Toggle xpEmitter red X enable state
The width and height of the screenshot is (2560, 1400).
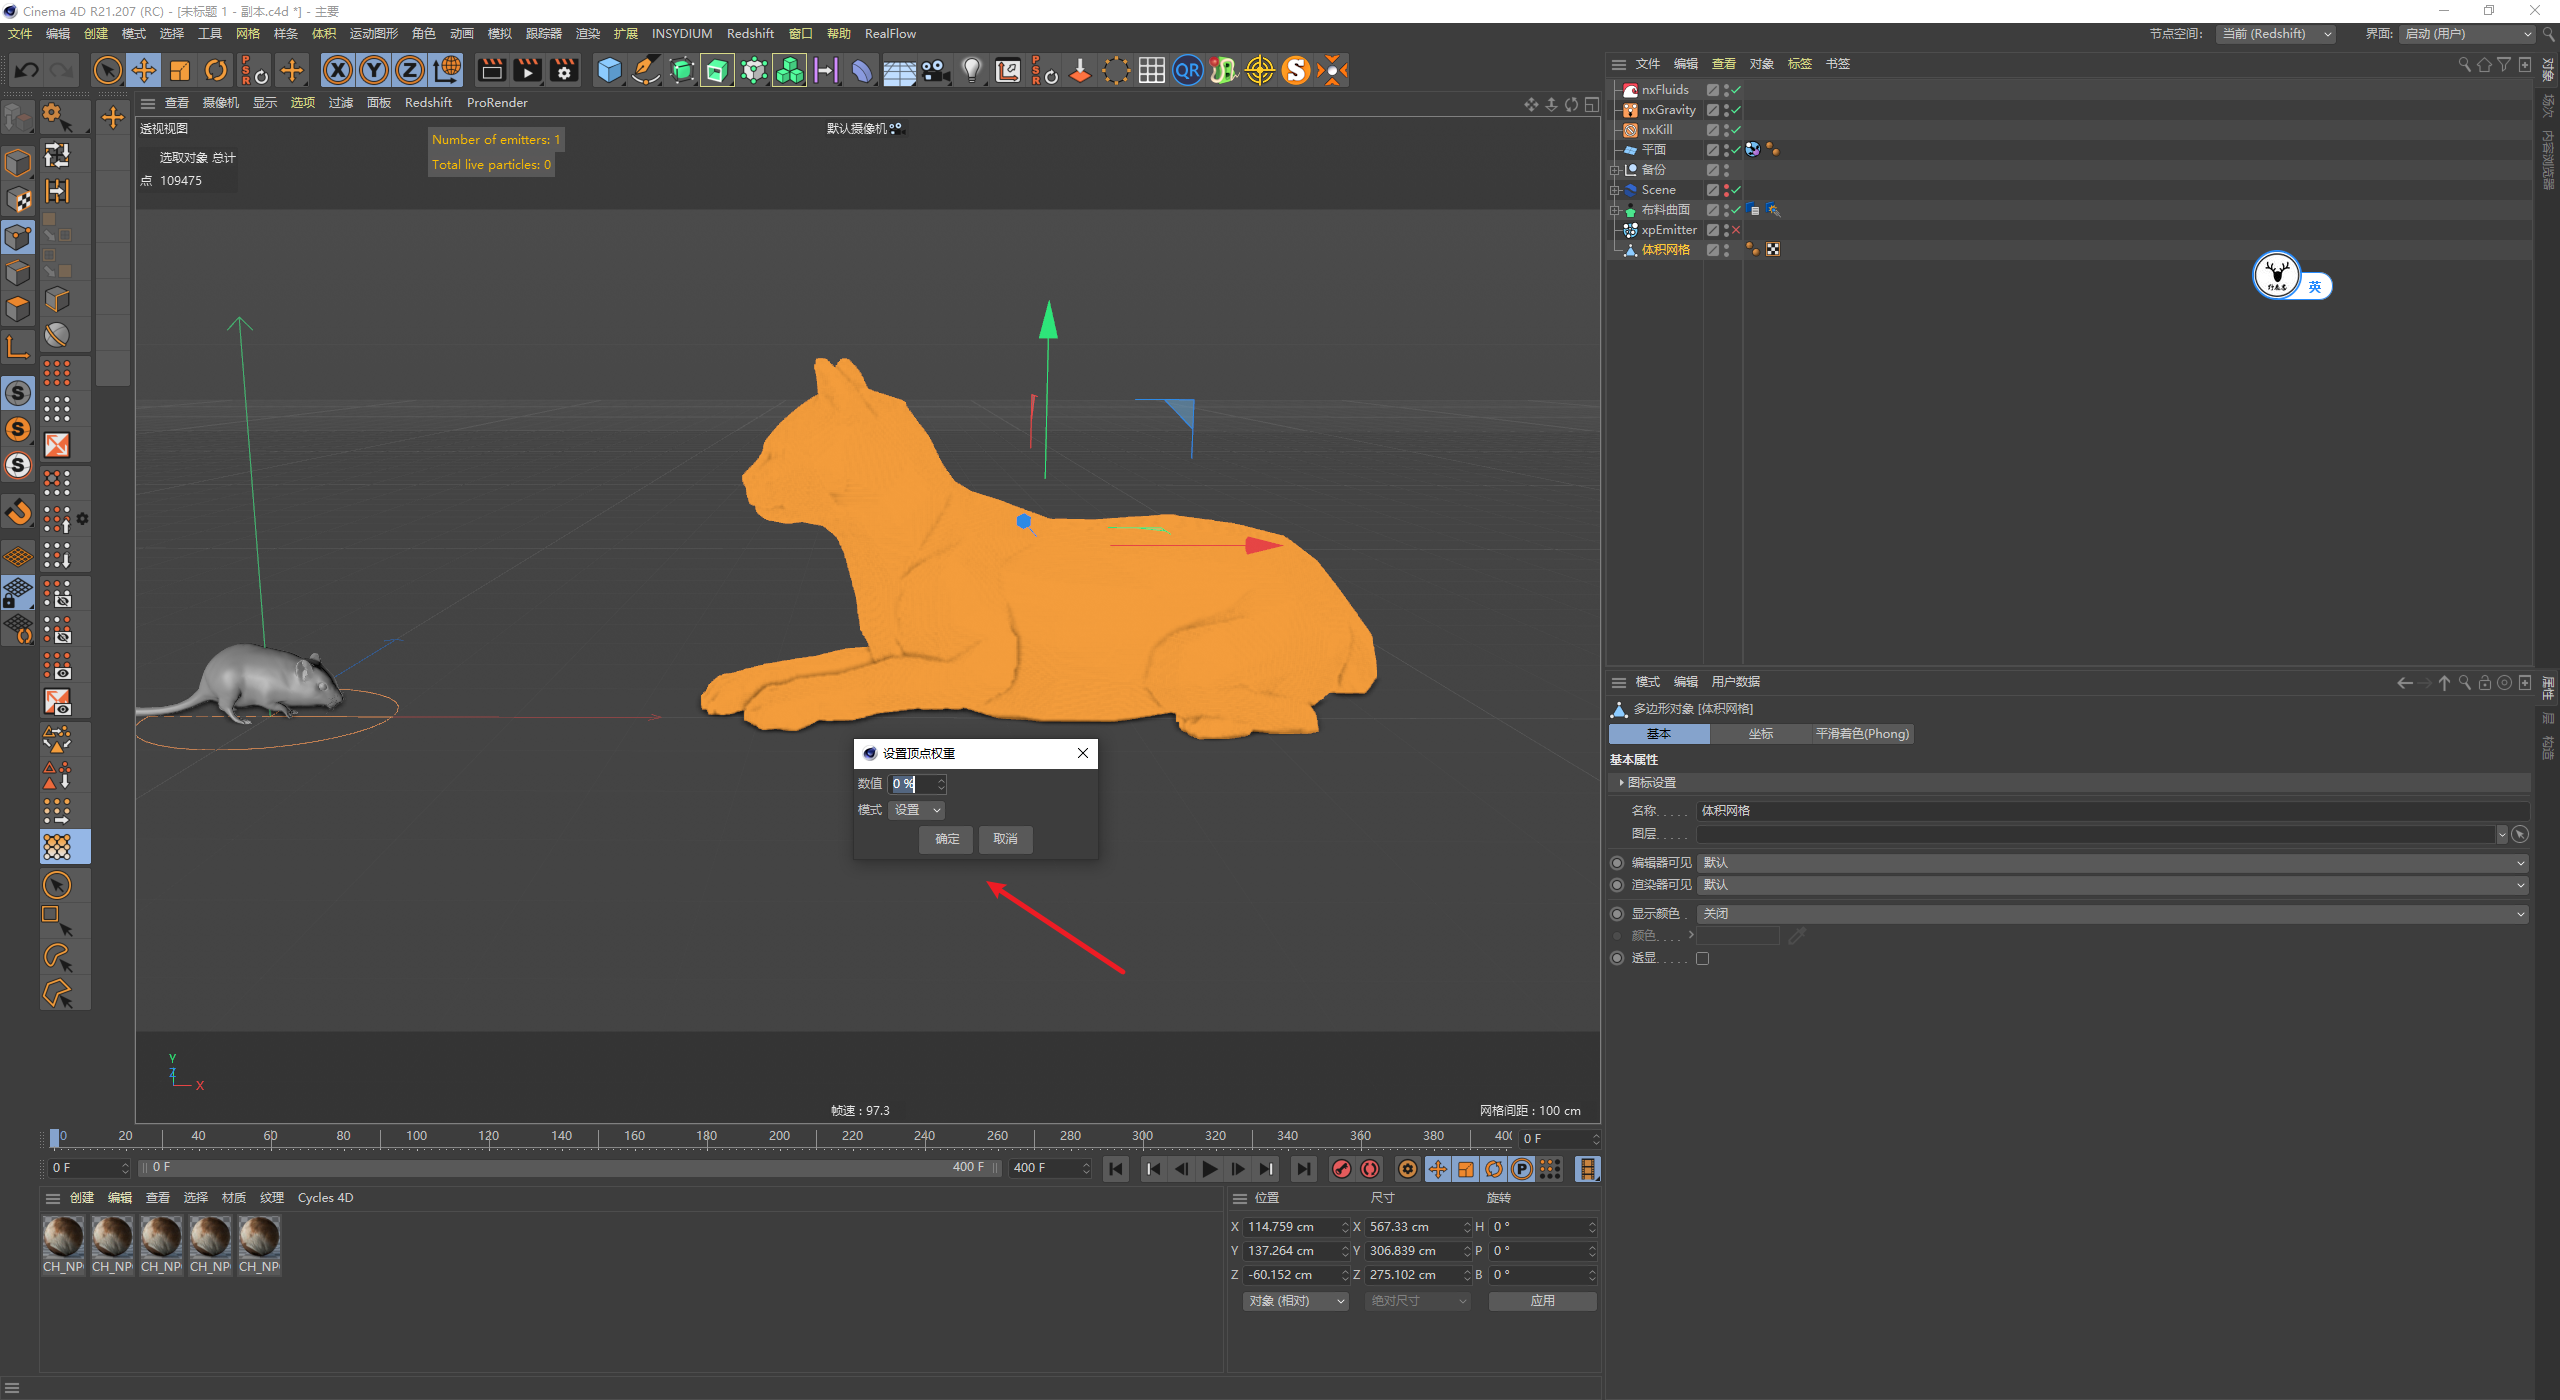(1736, 230)
